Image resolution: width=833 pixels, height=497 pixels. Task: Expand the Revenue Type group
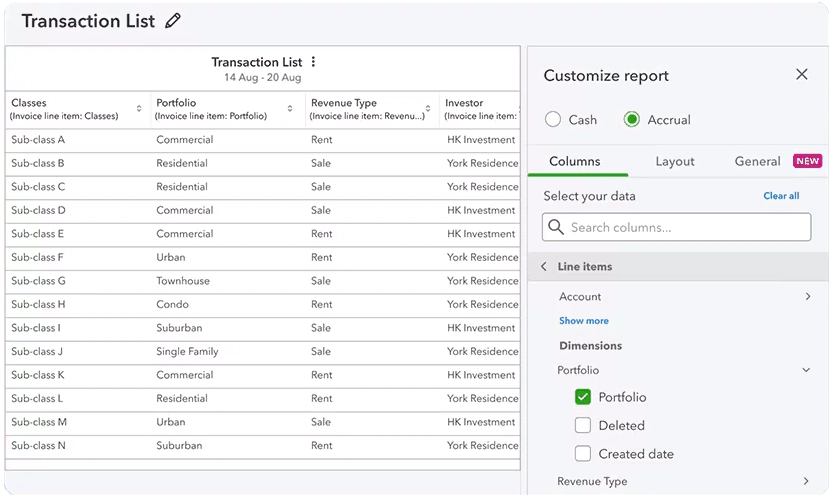[x=807, y=481]
